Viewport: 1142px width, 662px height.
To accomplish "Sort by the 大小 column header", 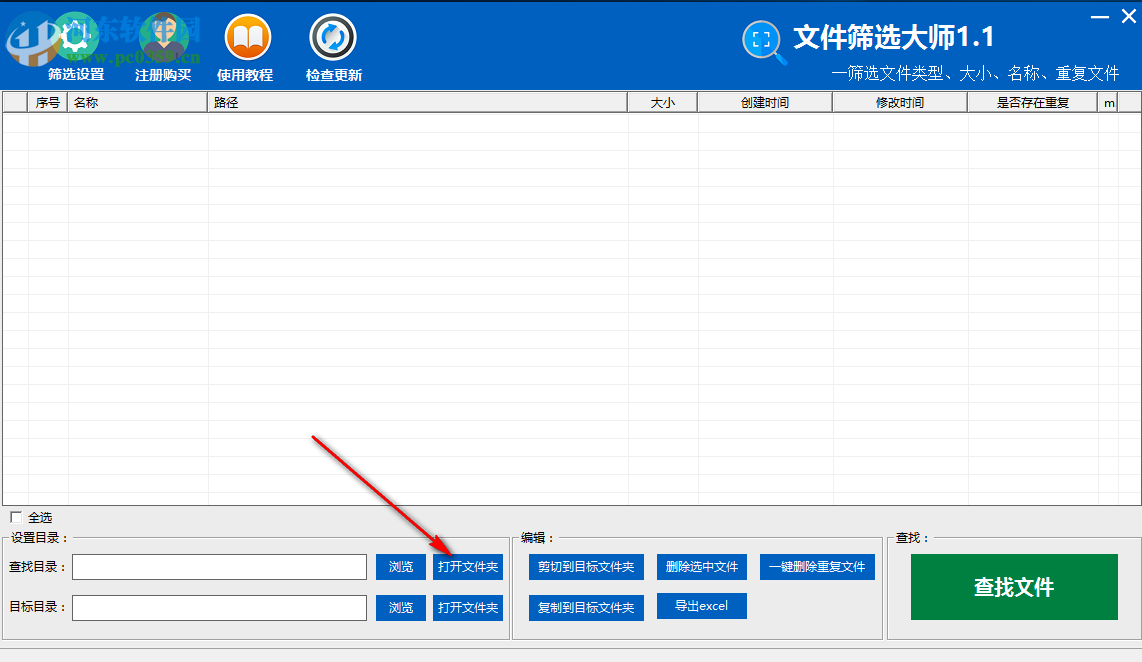I will click(x=663, y=103).
